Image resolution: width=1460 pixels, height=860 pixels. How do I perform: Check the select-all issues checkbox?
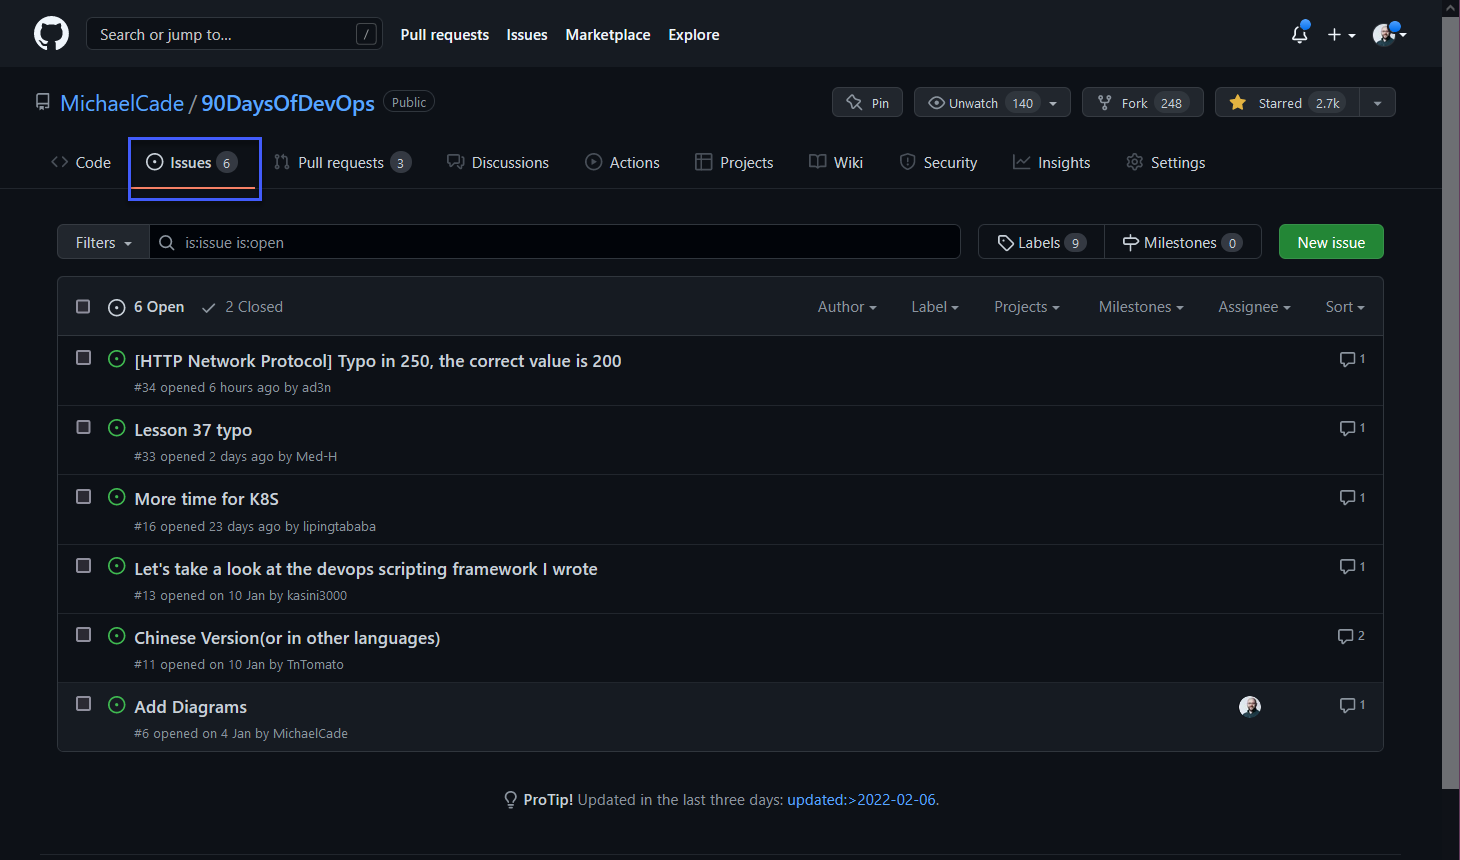tap(83, 306)
